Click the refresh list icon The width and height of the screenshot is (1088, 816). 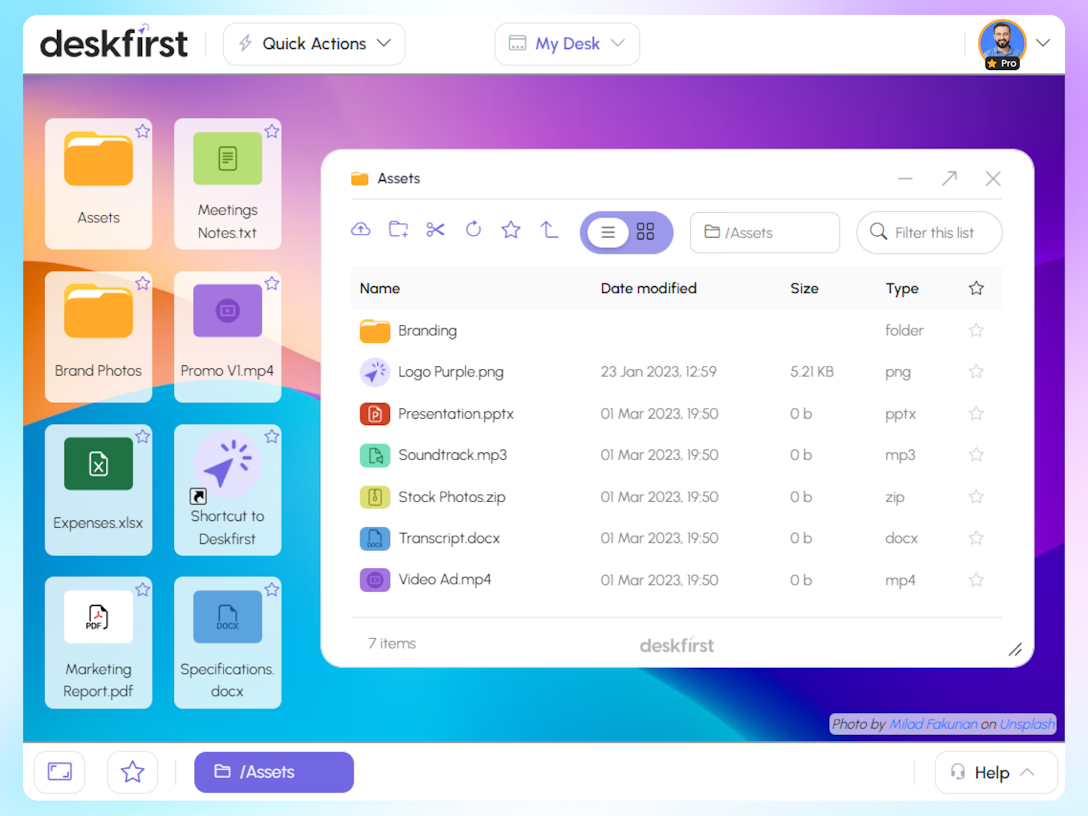pos(473,230)
